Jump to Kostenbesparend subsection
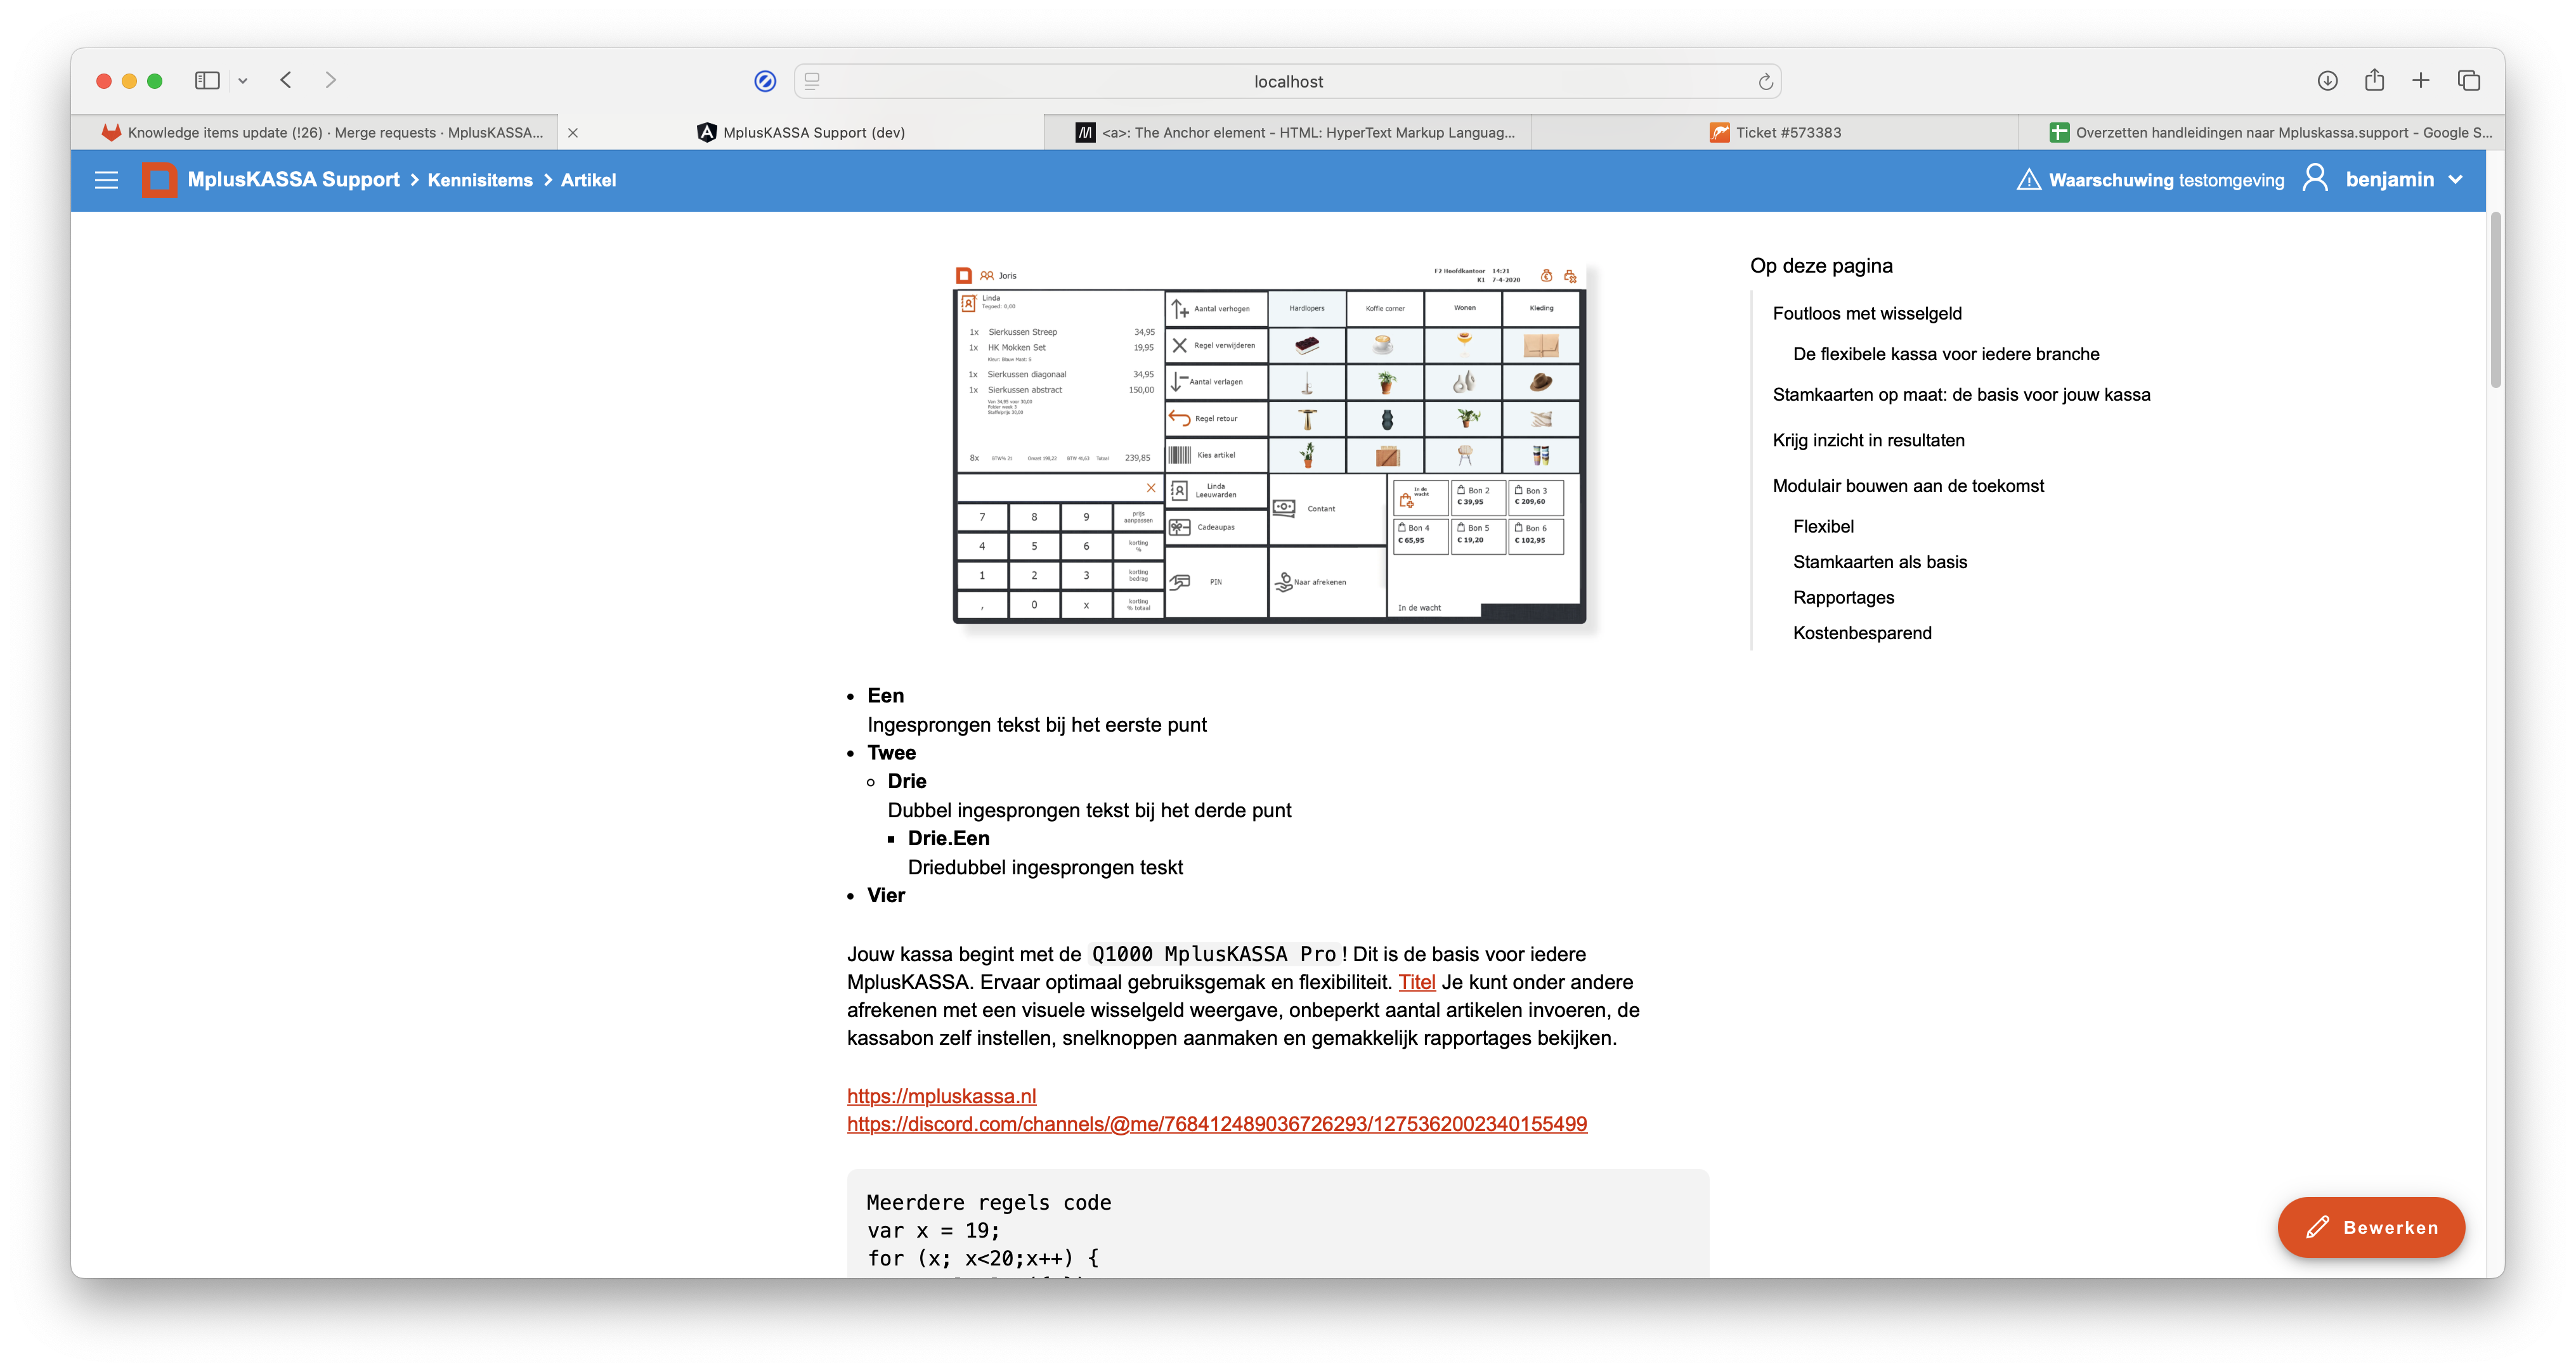This screenshot has height=1372, width=2576. [x=1862, y=633]
